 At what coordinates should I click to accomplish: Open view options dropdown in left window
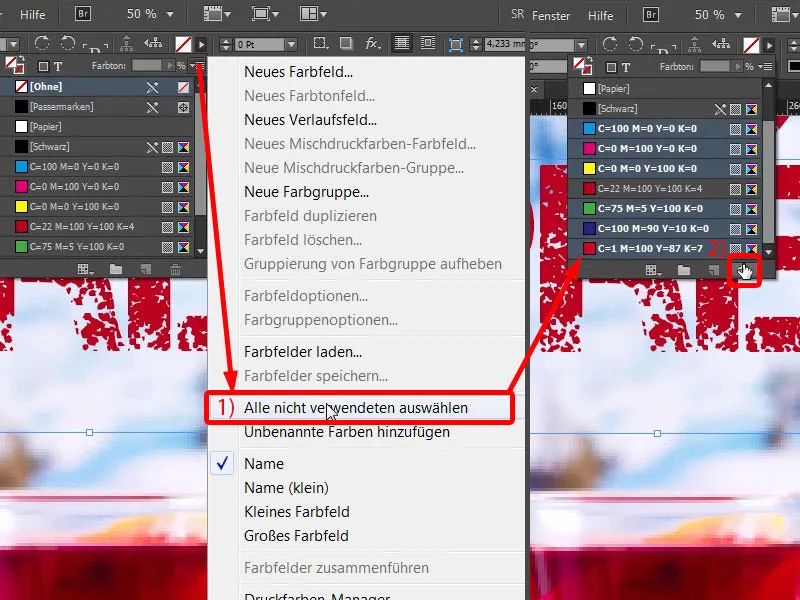point(217,14)
